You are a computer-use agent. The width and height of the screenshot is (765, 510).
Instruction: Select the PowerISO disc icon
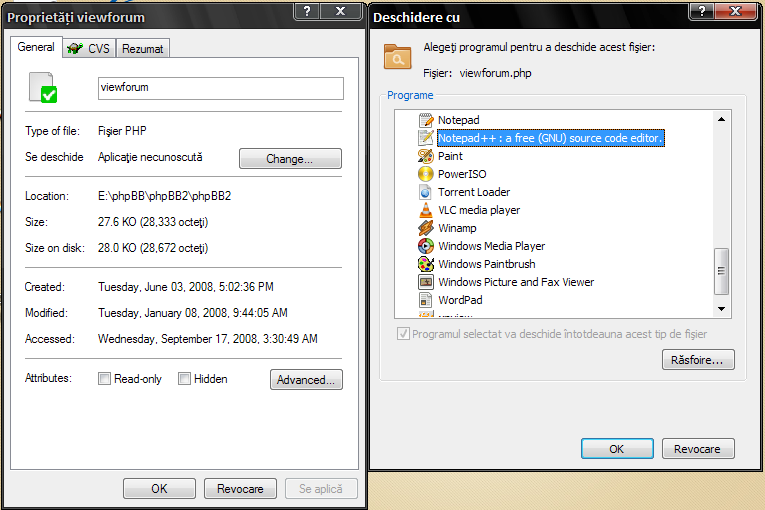click(x=426, y=174)
